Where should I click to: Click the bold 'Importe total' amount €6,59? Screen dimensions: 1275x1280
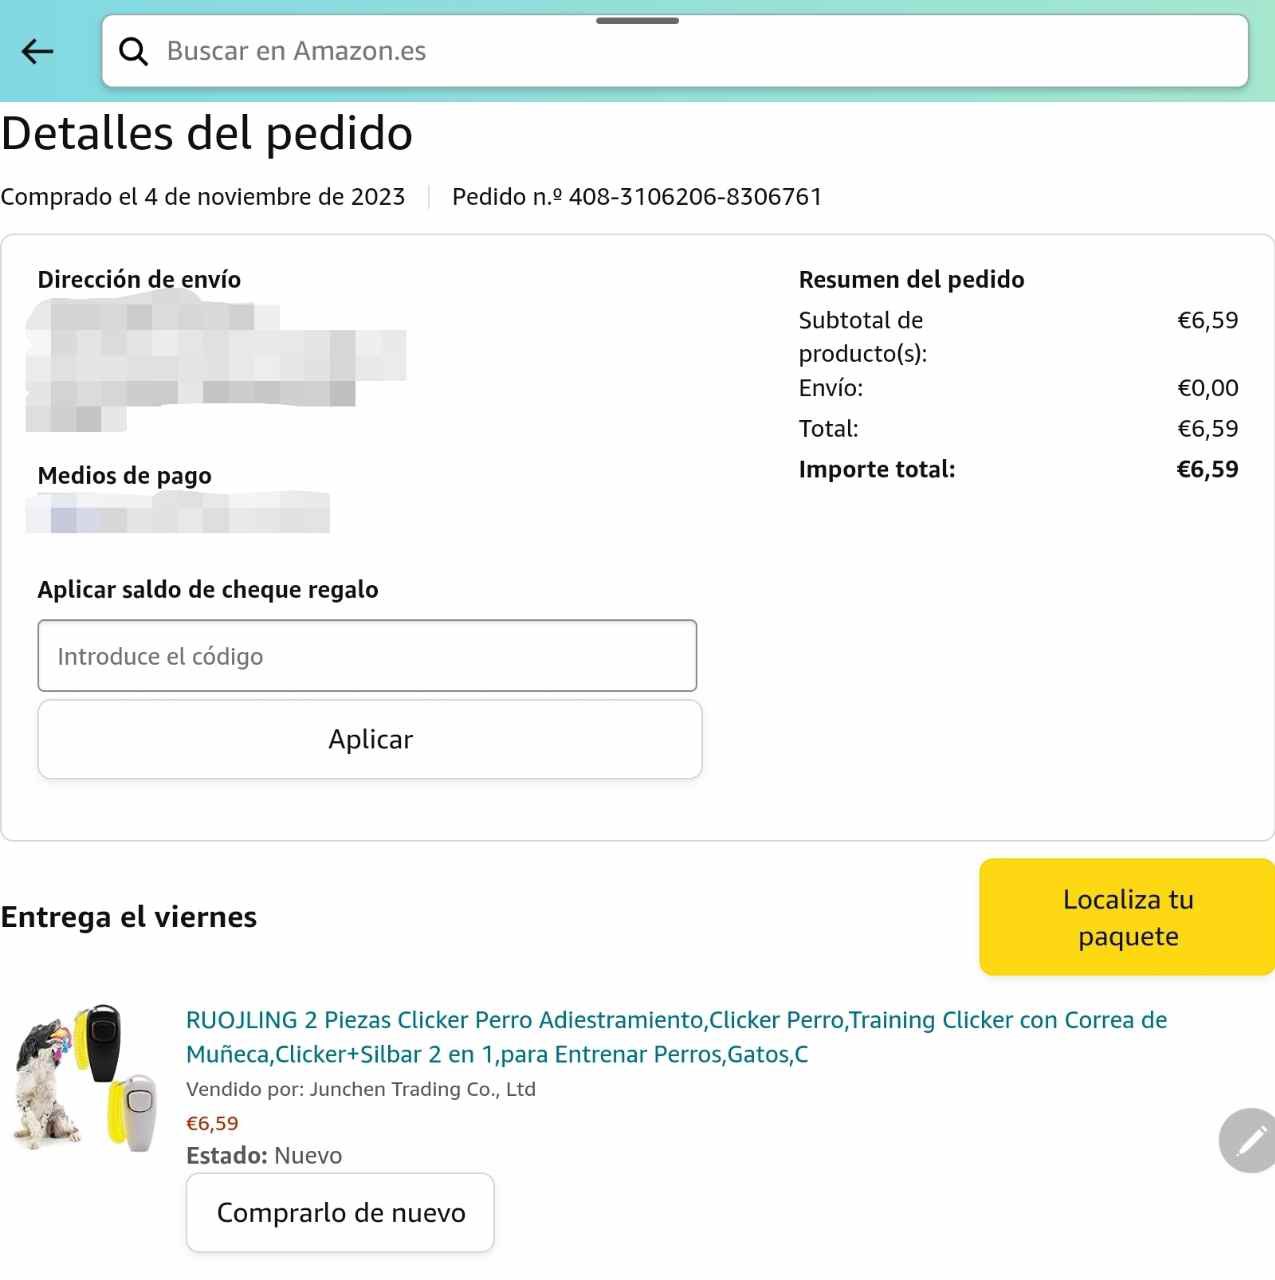(x=1207, y=469)
